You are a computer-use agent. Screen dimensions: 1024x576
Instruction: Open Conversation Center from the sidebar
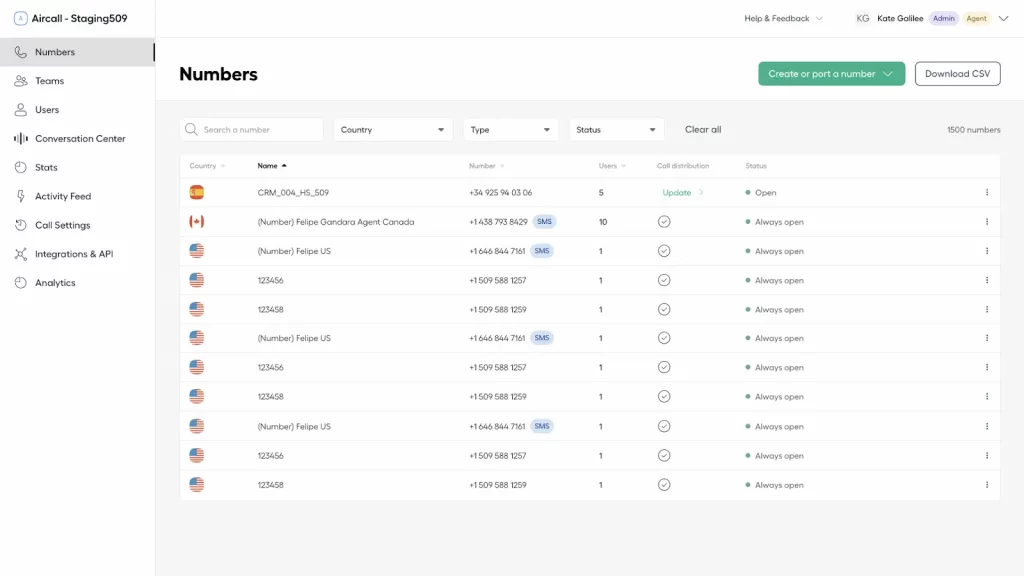click(x=80, y=139)
